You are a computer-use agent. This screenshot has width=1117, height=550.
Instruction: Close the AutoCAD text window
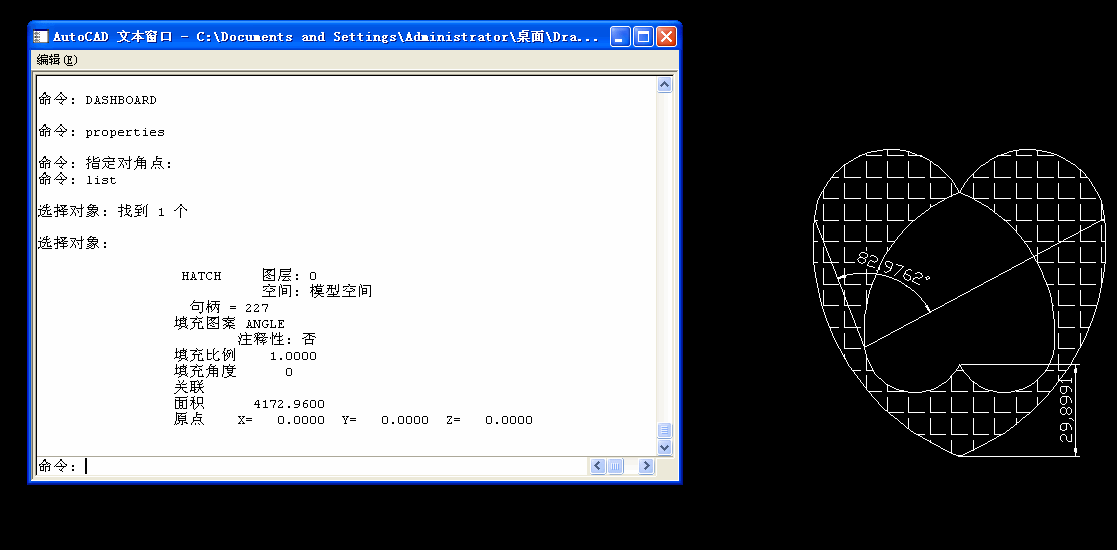tap(666, 36)
